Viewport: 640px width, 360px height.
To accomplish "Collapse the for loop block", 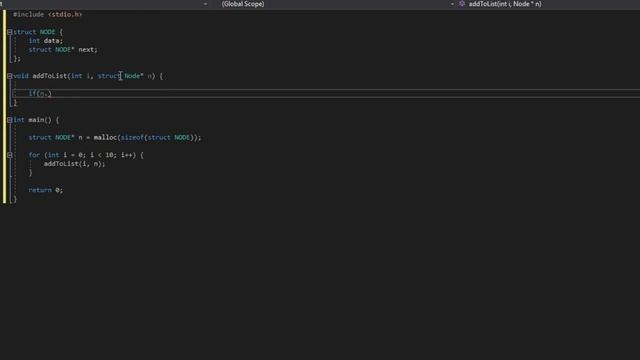I will [9, 155].
